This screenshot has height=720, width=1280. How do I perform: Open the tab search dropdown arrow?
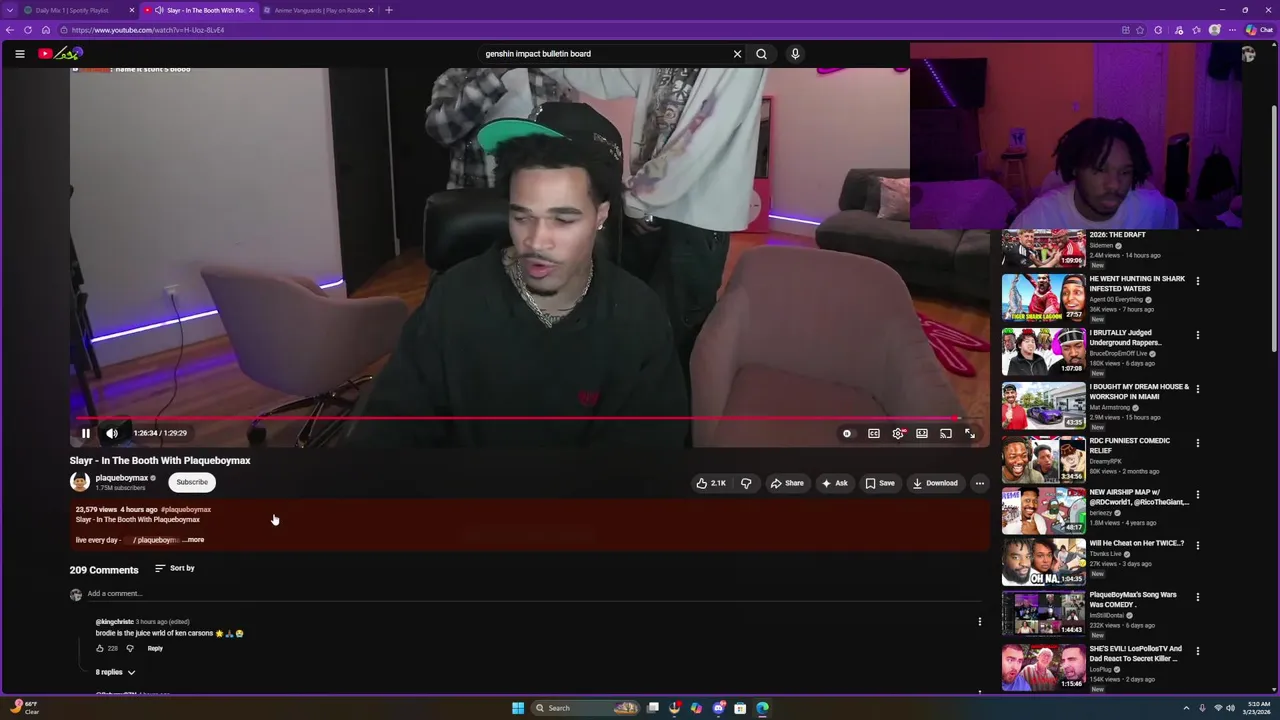[x=11, y=10]
